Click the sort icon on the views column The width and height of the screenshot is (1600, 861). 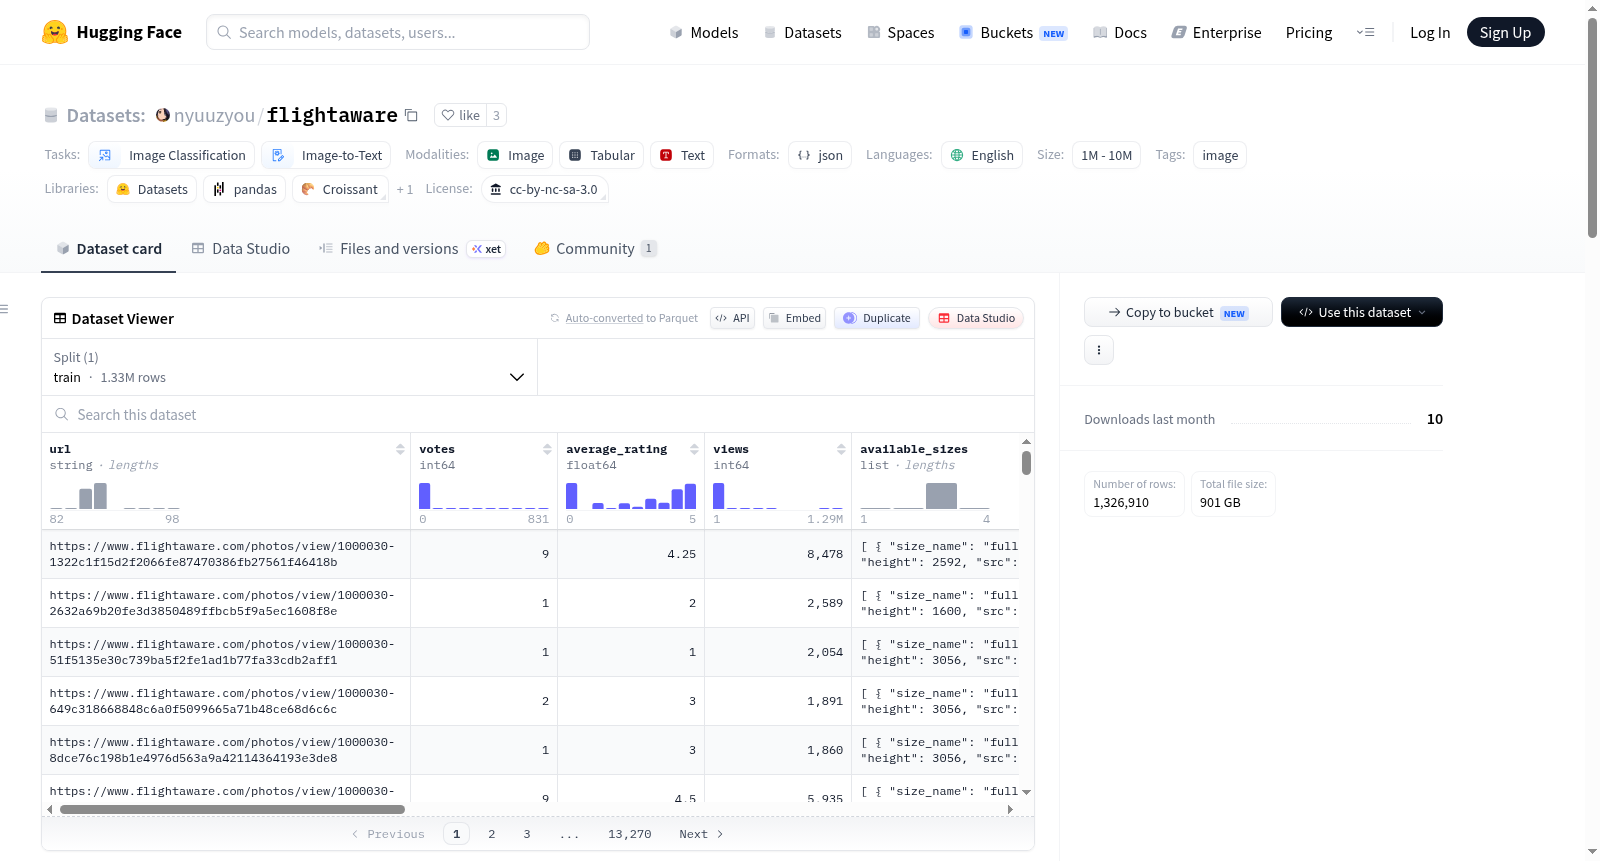(x=841, y=449)
